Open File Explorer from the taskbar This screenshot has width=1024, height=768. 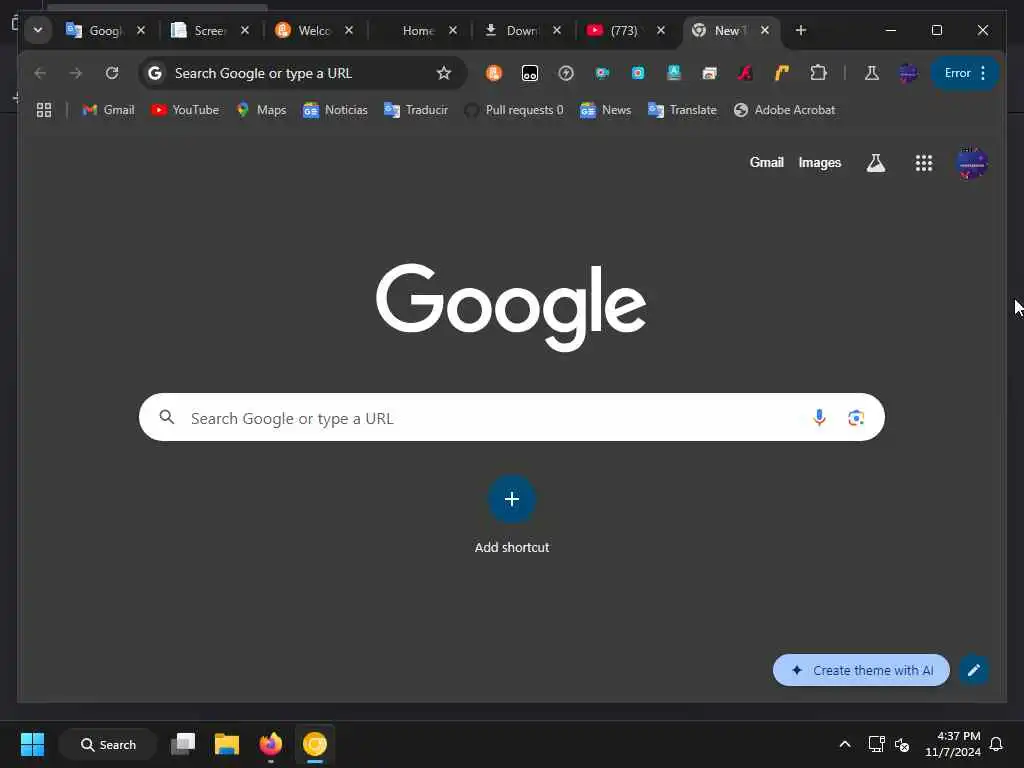click(227, 744)
